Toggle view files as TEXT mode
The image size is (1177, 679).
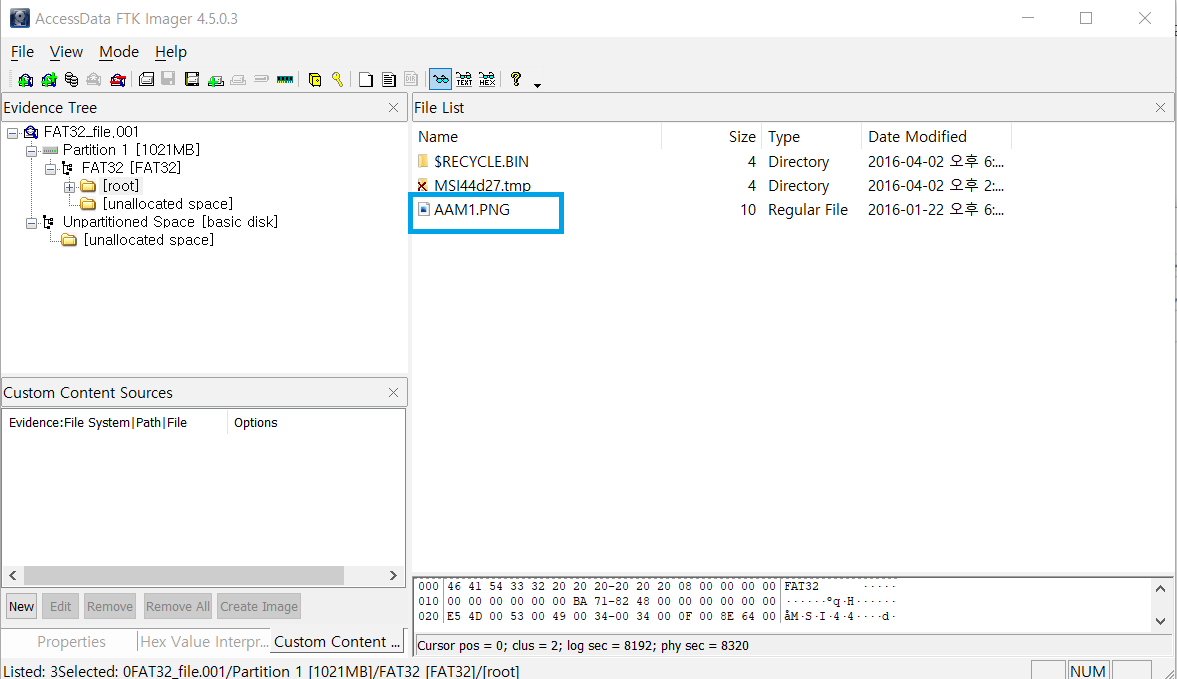point(464,80)
